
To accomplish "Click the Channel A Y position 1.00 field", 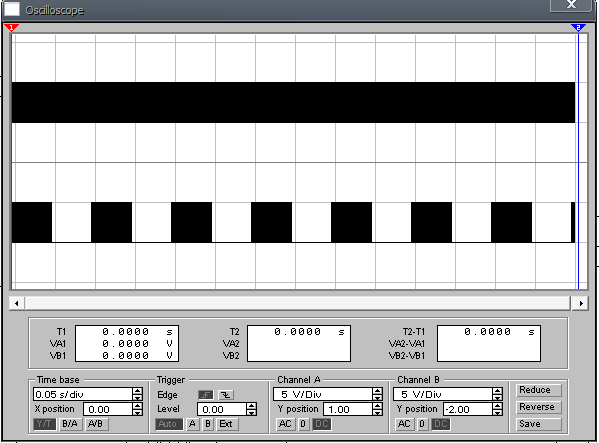I will (x=348, y=409).
